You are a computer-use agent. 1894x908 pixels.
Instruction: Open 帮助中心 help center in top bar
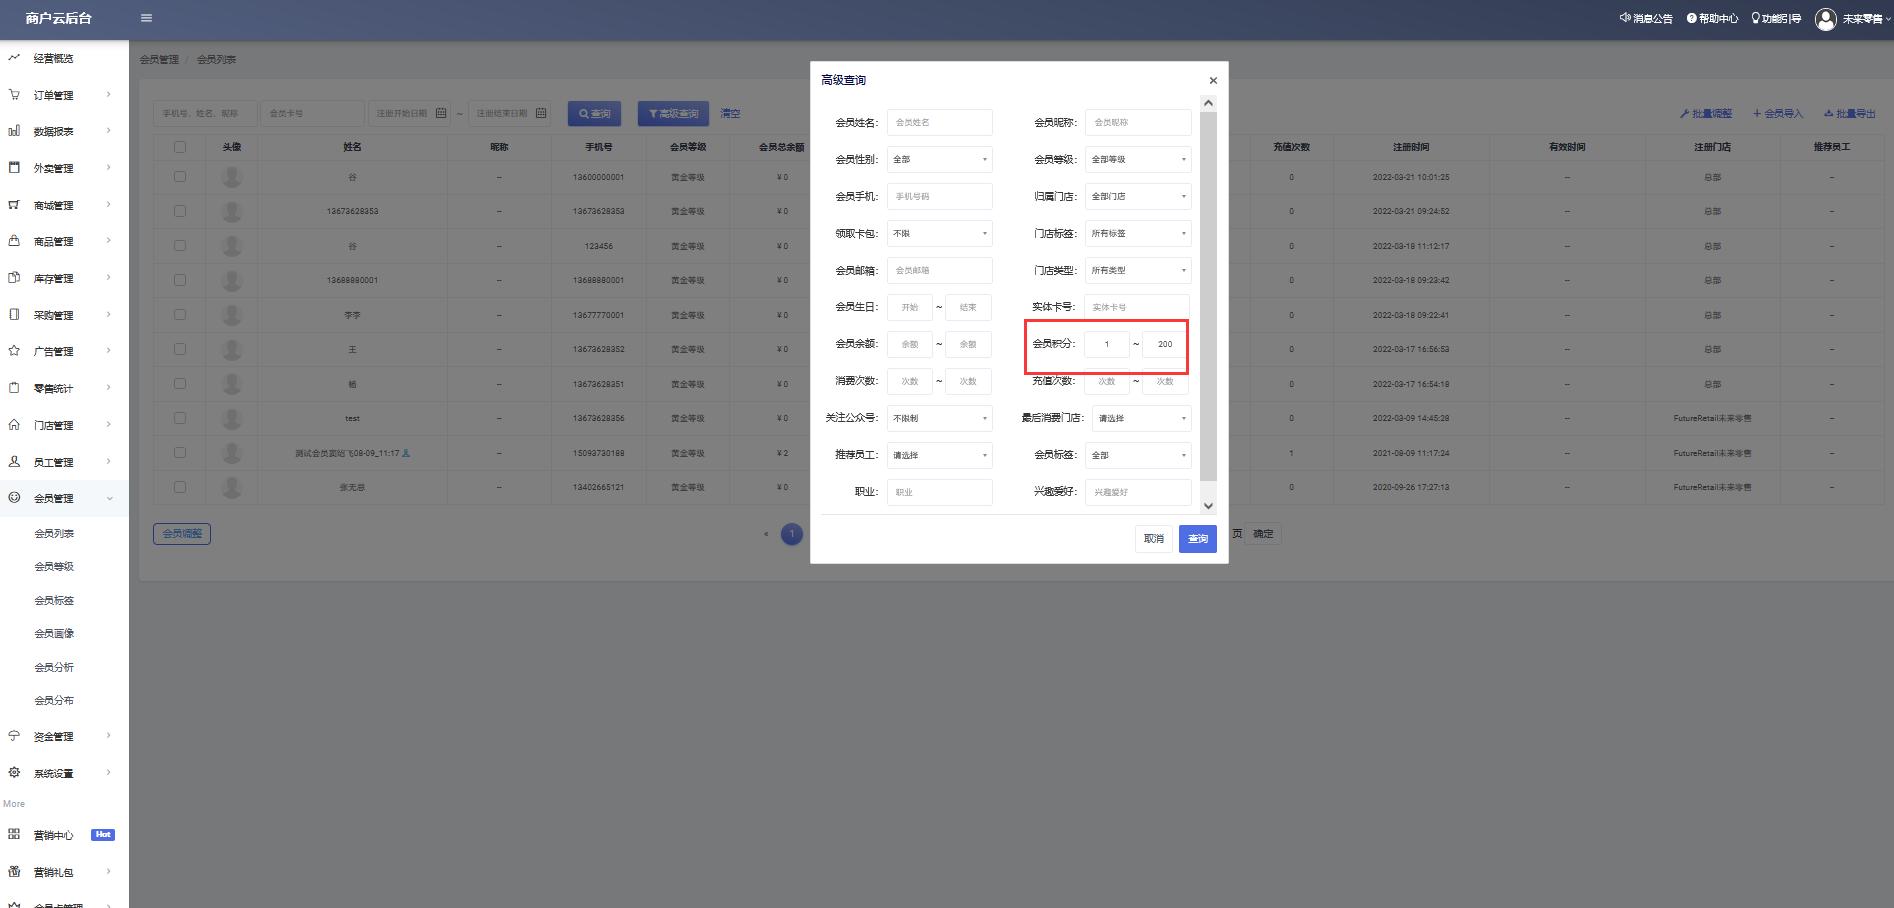click(x=1712, y=18)
